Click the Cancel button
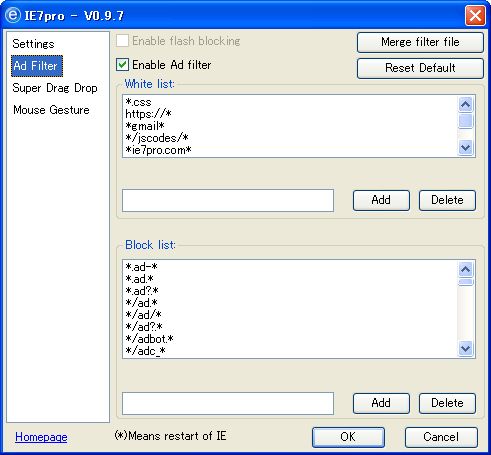The width and height of the screenshot is (491, 455). 441,437
